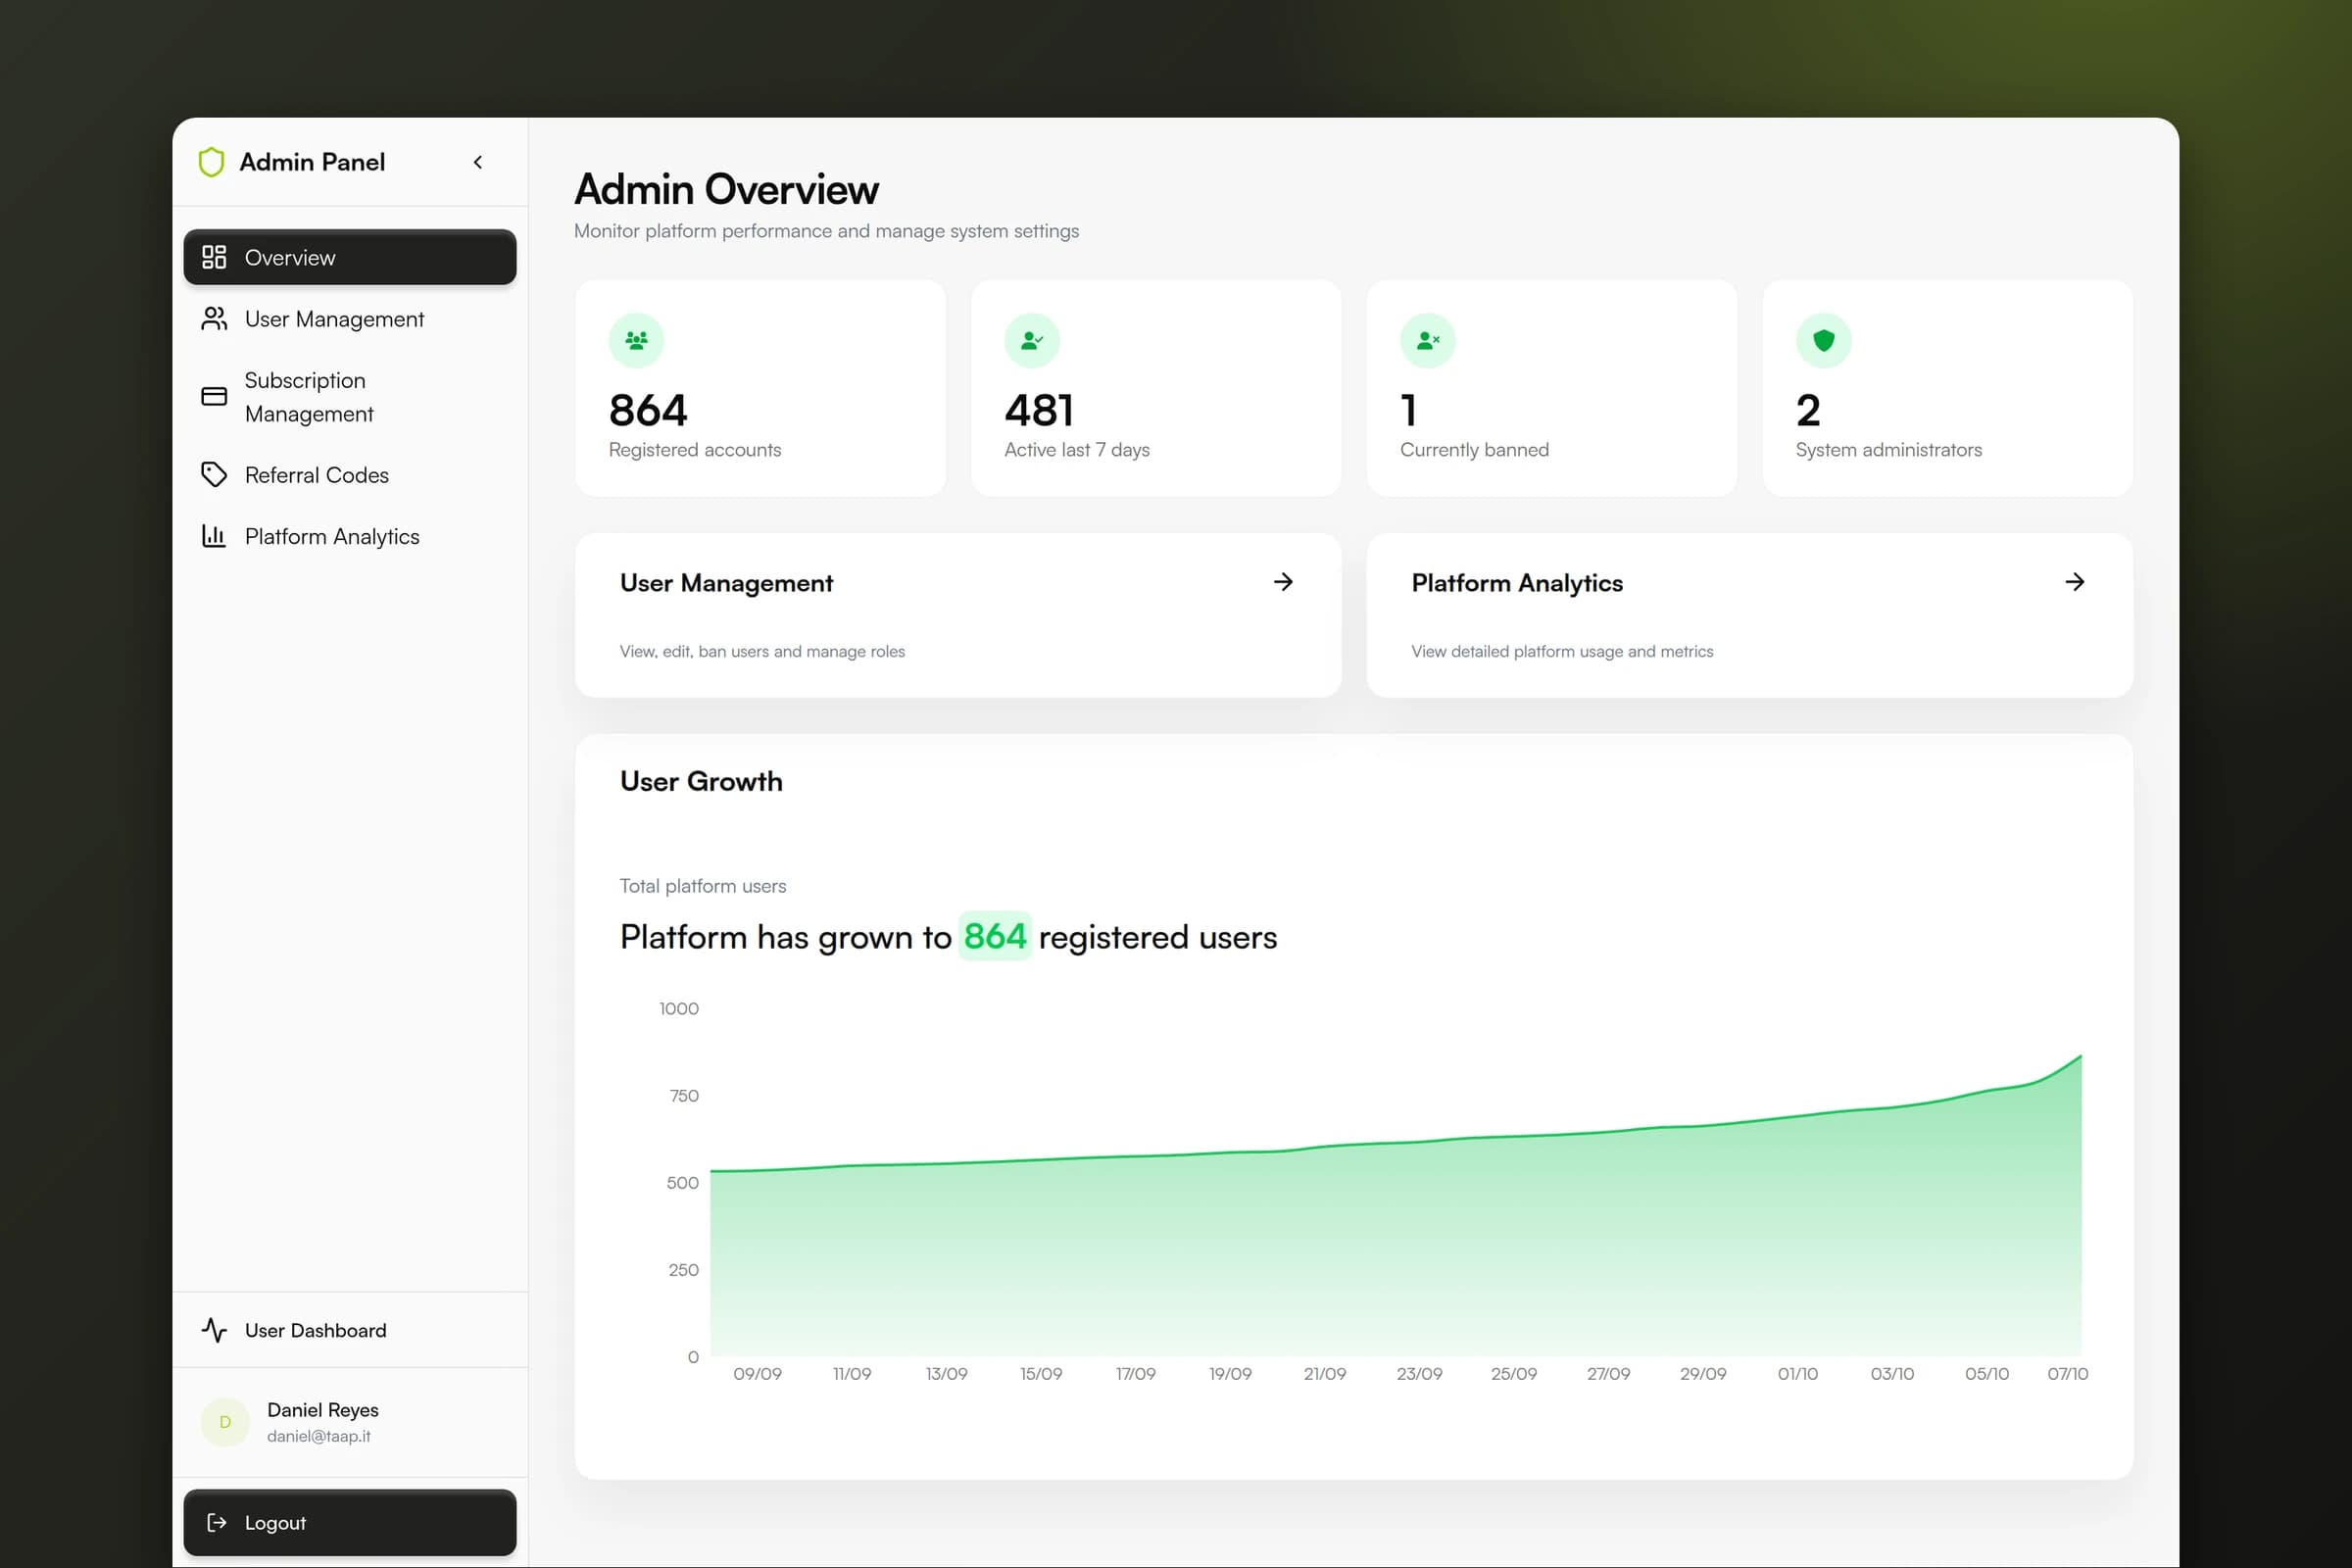Click the Registered accounts group icon
This screenshot has height=1568, width=2352.
point(636,341)
